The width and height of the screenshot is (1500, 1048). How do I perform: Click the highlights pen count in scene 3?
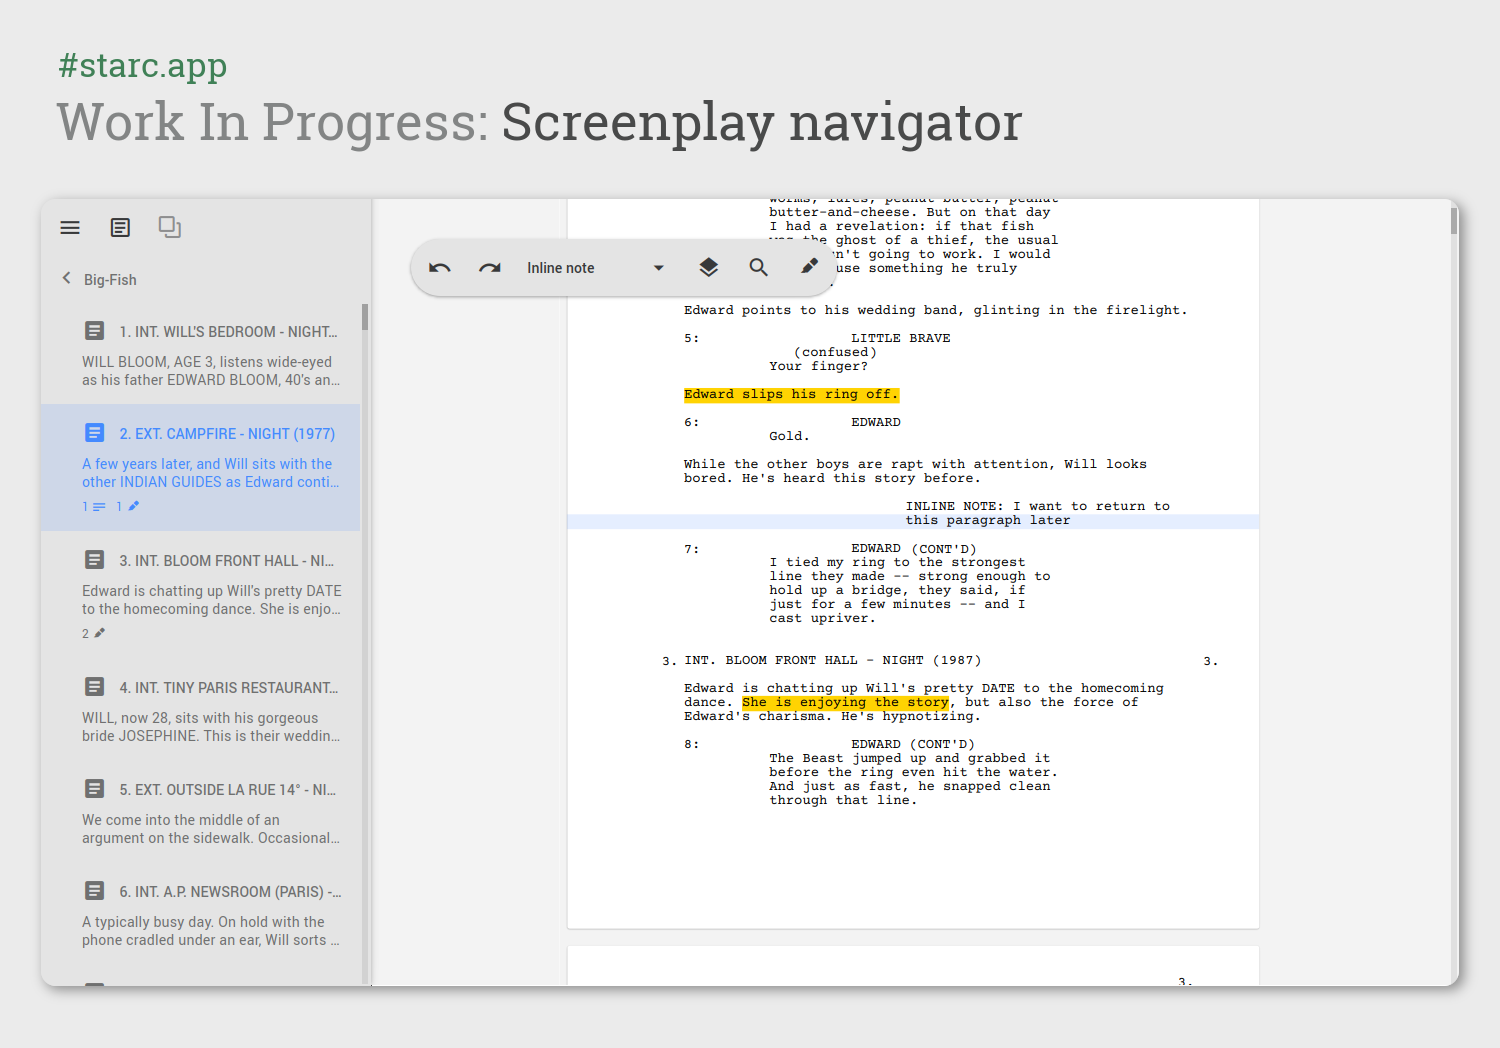point(94,633)
